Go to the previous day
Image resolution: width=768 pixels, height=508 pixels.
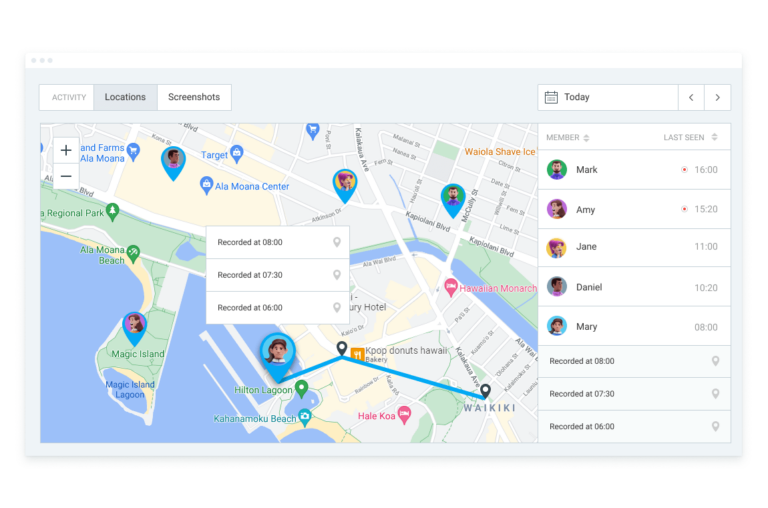pos(691,97)
